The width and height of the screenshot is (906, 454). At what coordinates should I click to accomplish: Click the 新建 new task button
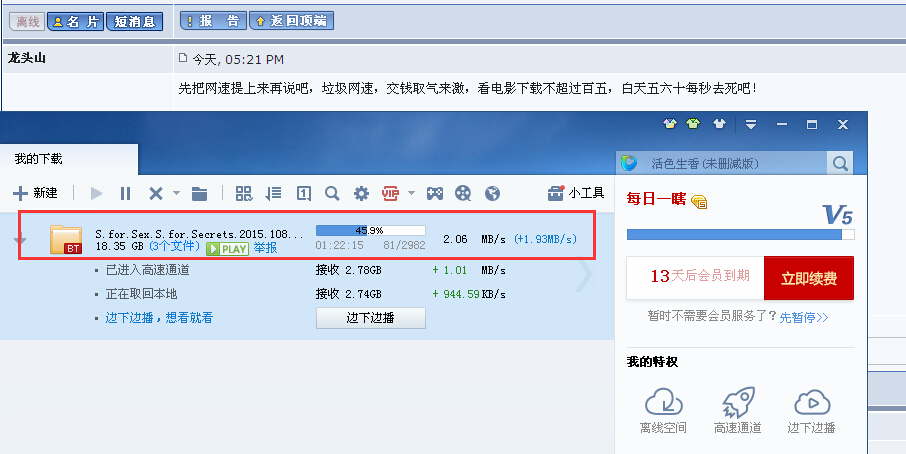(35, 193)
